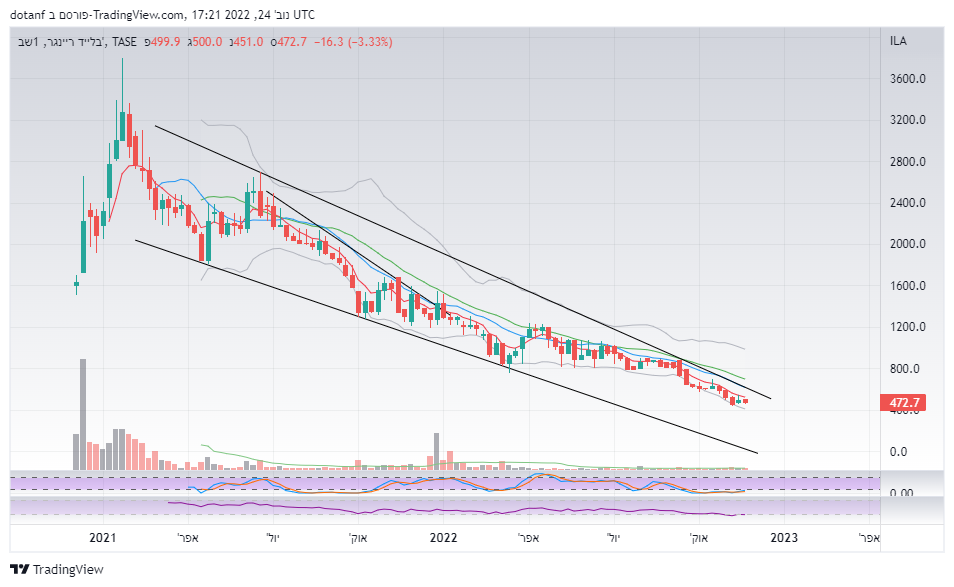954x587 pixels.
Task: Click the TASE exchange label
Action: (125, 41)
